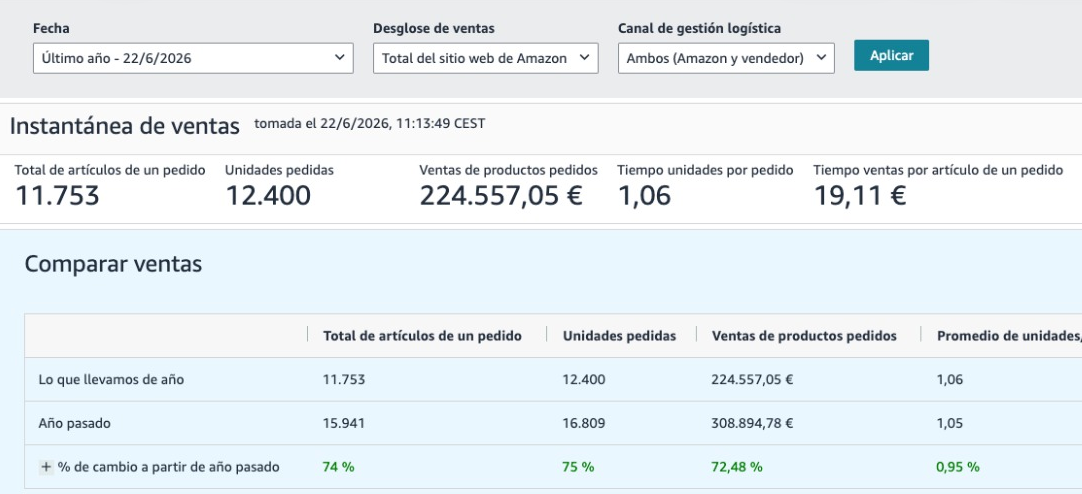
Task: Click the green 74 % change value
Action: click(x=338, y=467)
